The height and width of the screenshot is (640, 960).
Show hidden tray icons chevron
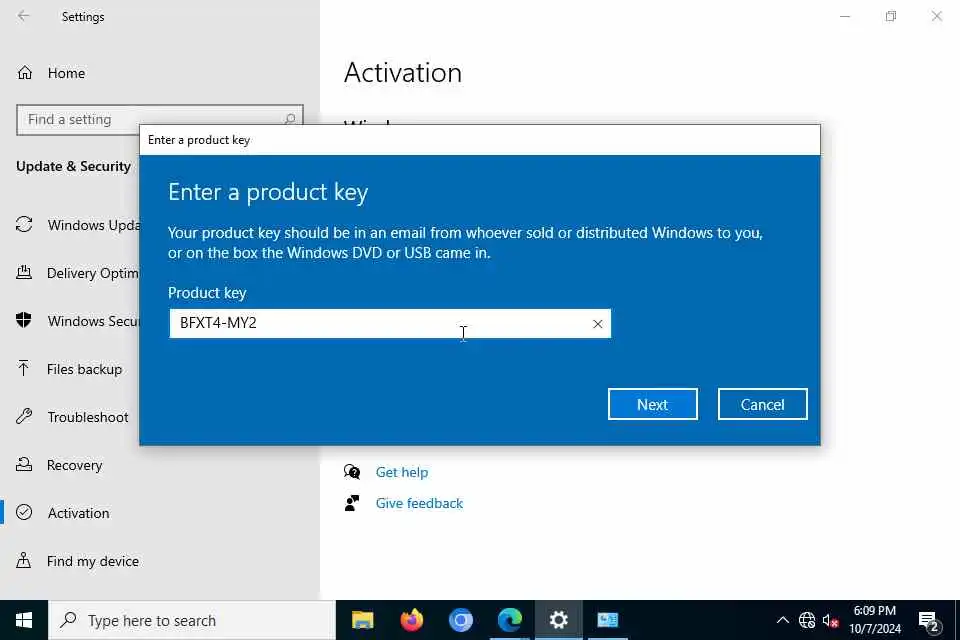pos(782,620)
